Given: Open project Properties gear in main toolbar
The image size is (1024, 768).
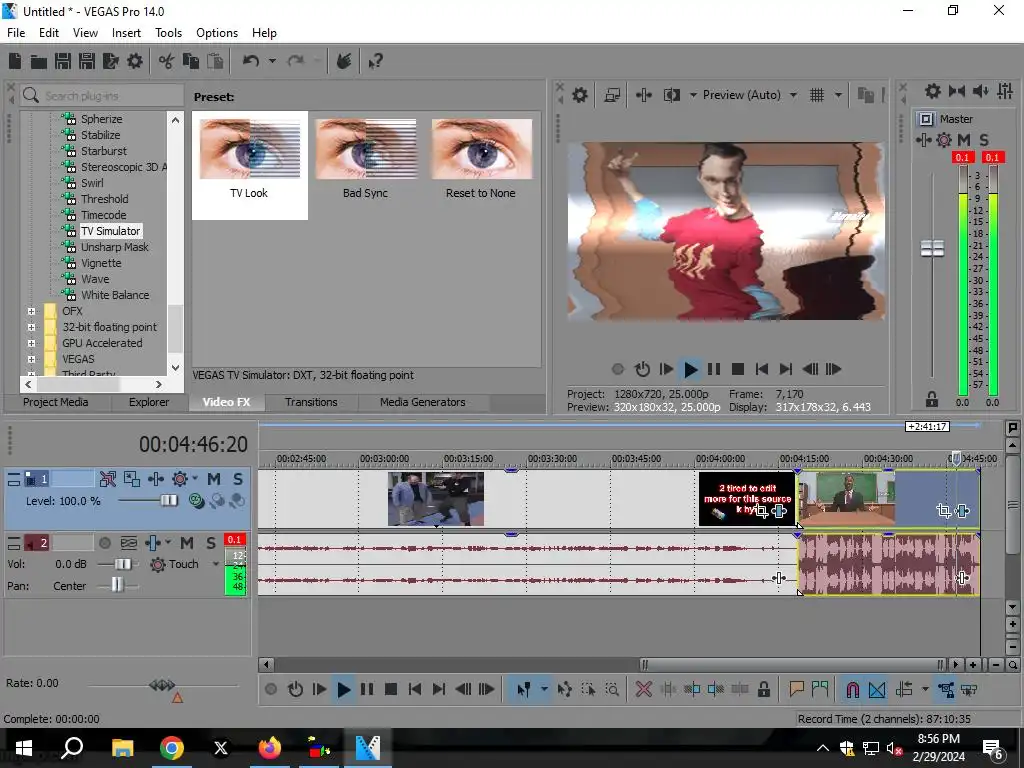Looking at the screenshot, I should pyautogui.click(x=135, y=61).
